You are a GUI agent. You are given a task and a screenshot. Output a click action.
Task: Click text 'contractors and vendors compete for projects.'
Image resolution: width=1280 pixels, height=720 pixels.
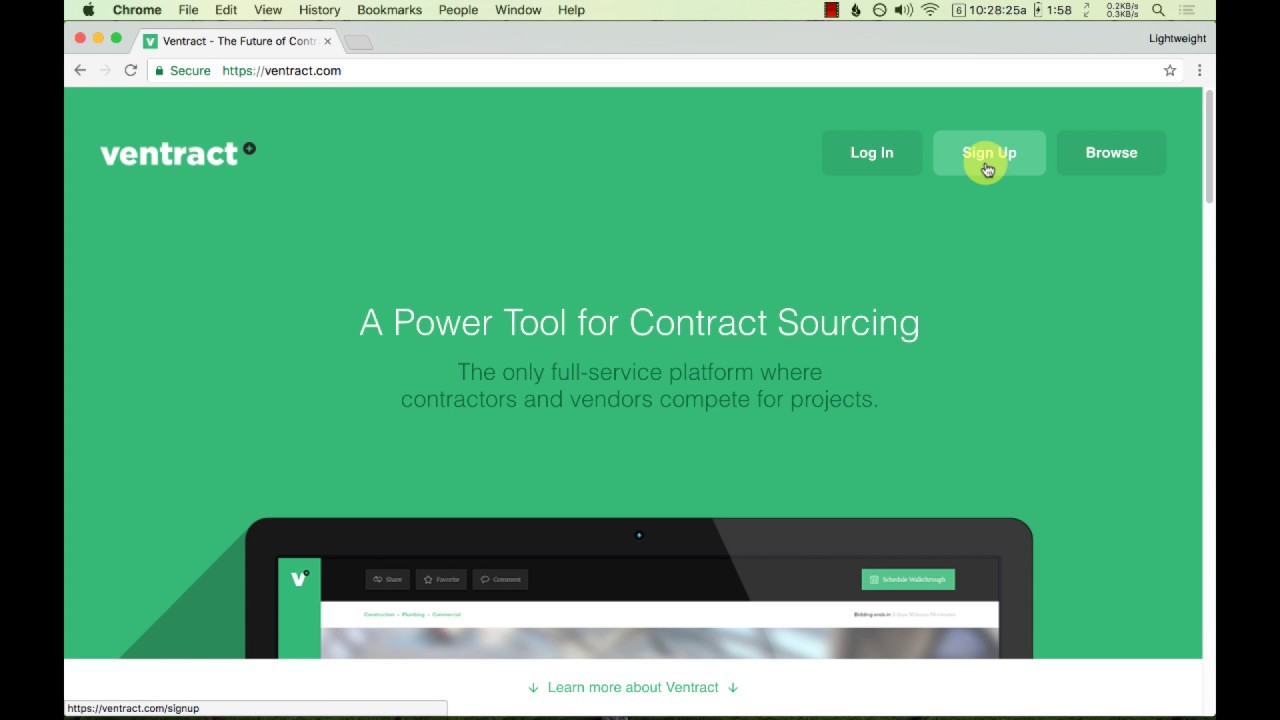639,399
